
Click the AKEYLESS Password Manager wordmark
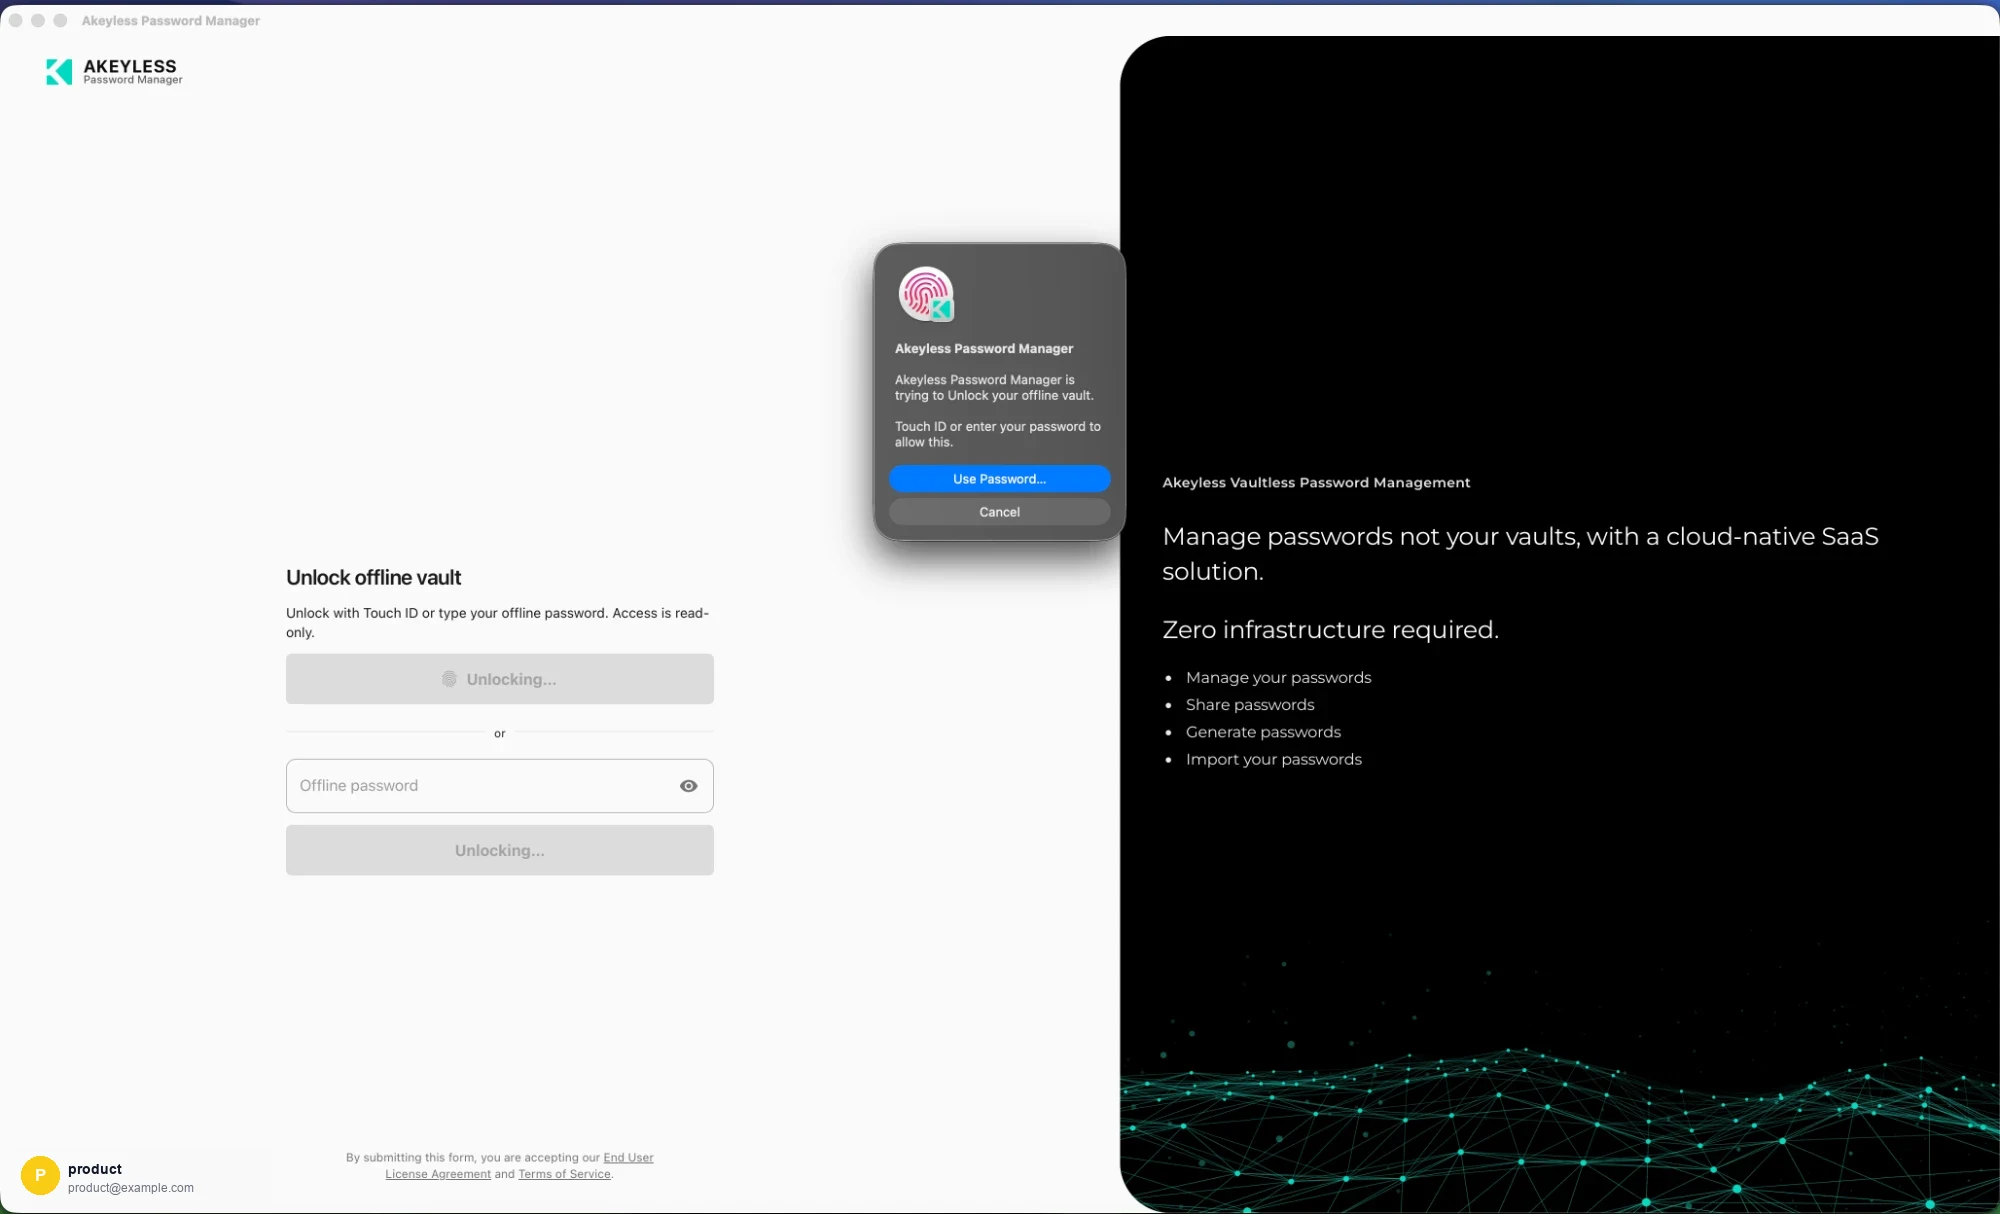point(132,71)
